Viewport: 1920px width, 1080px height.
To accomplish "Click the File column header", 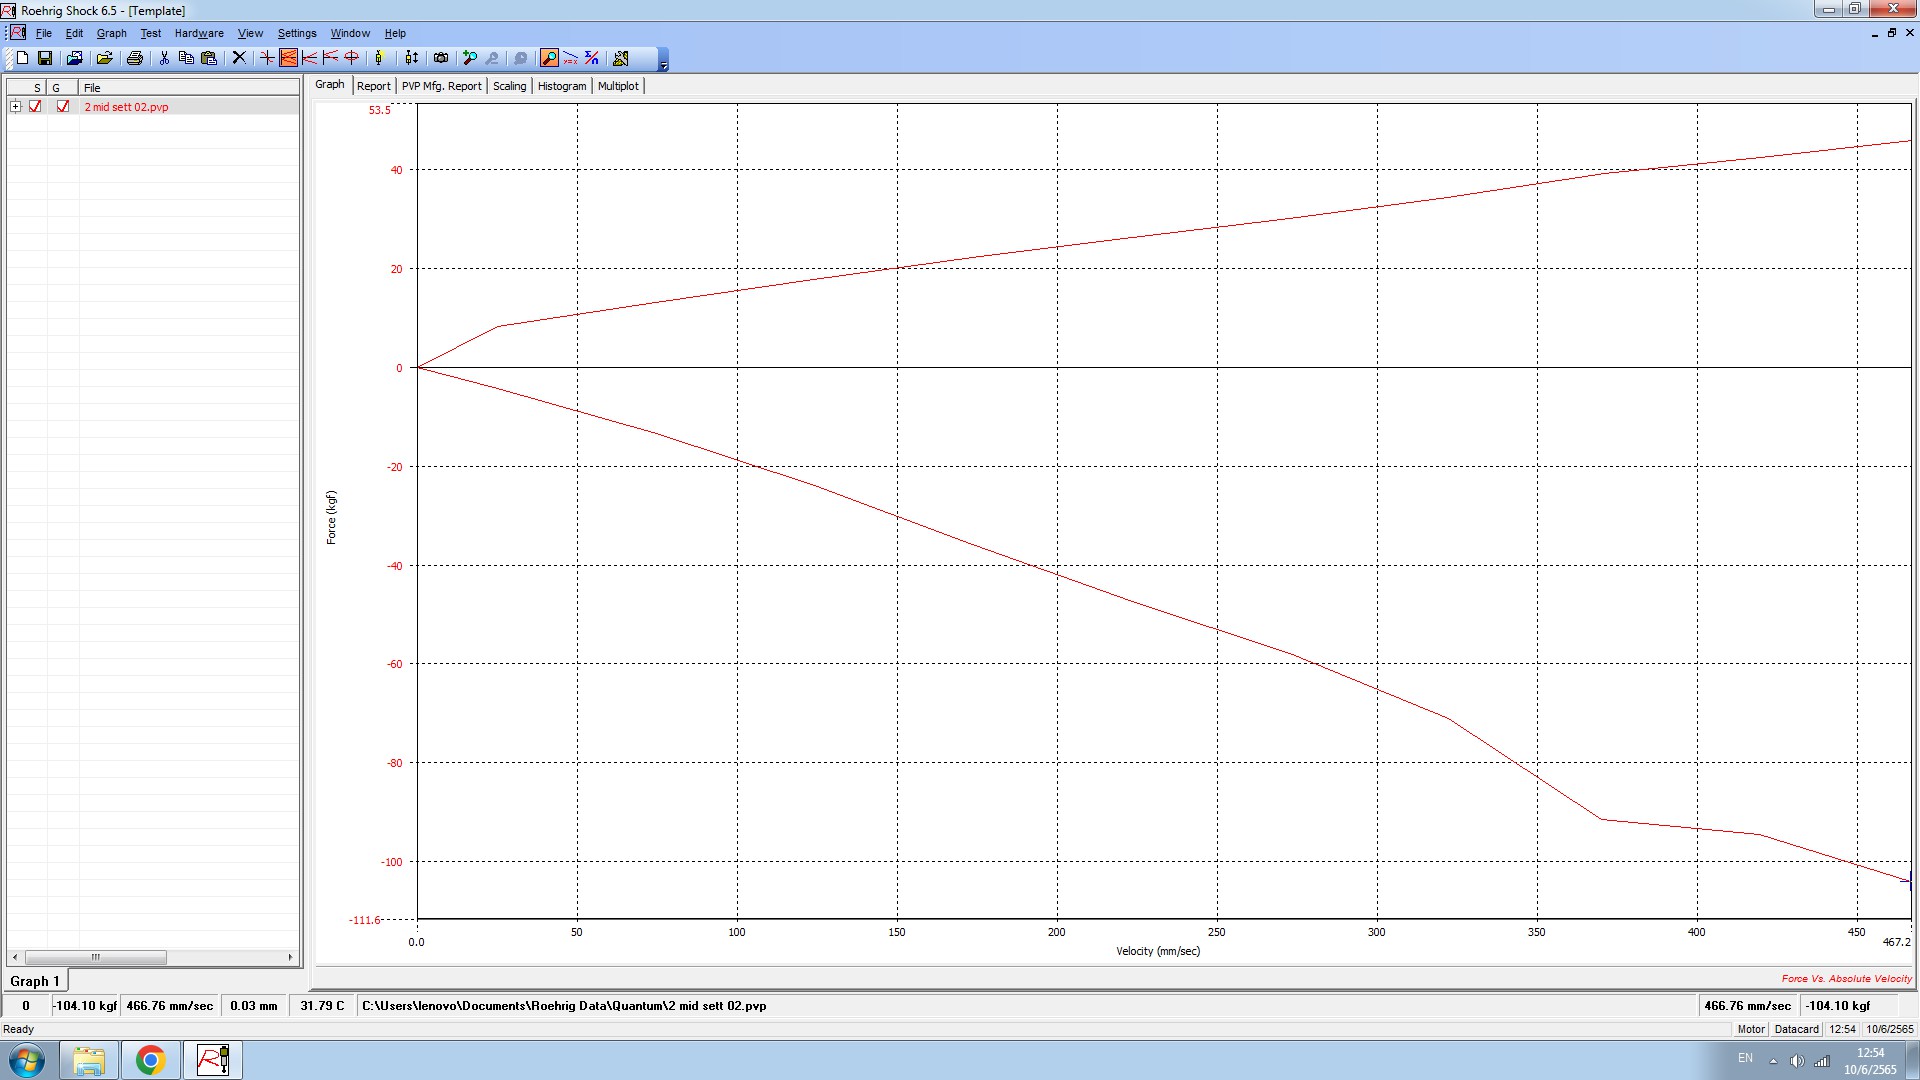I will click(188, 88).
